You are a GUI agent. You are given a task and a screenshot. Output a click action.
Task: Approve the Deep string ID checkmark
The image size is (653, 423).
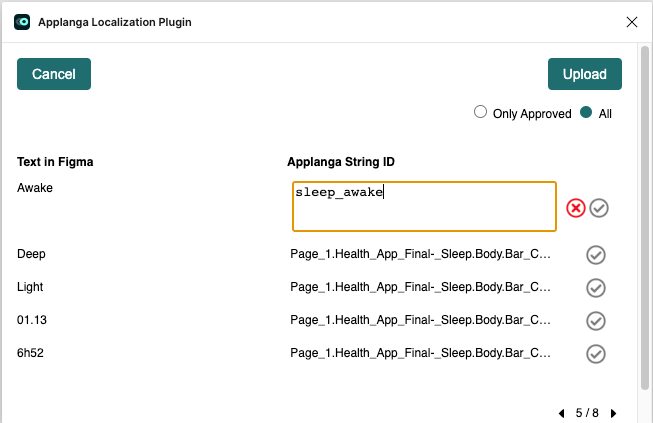[x=596, y=255]
